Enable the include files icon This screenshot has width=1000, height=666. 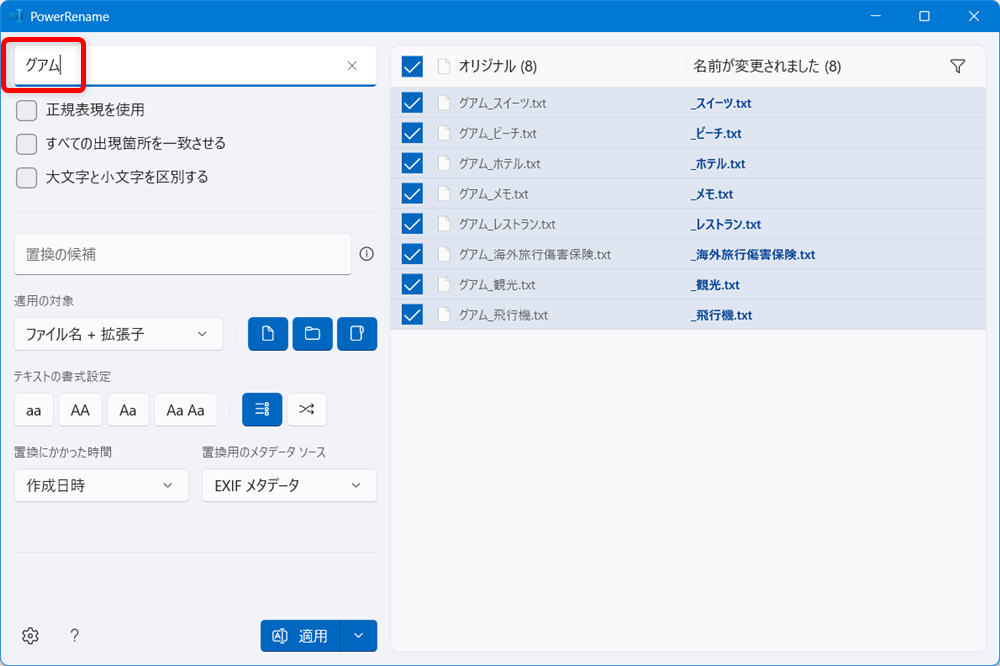(267, 333)
